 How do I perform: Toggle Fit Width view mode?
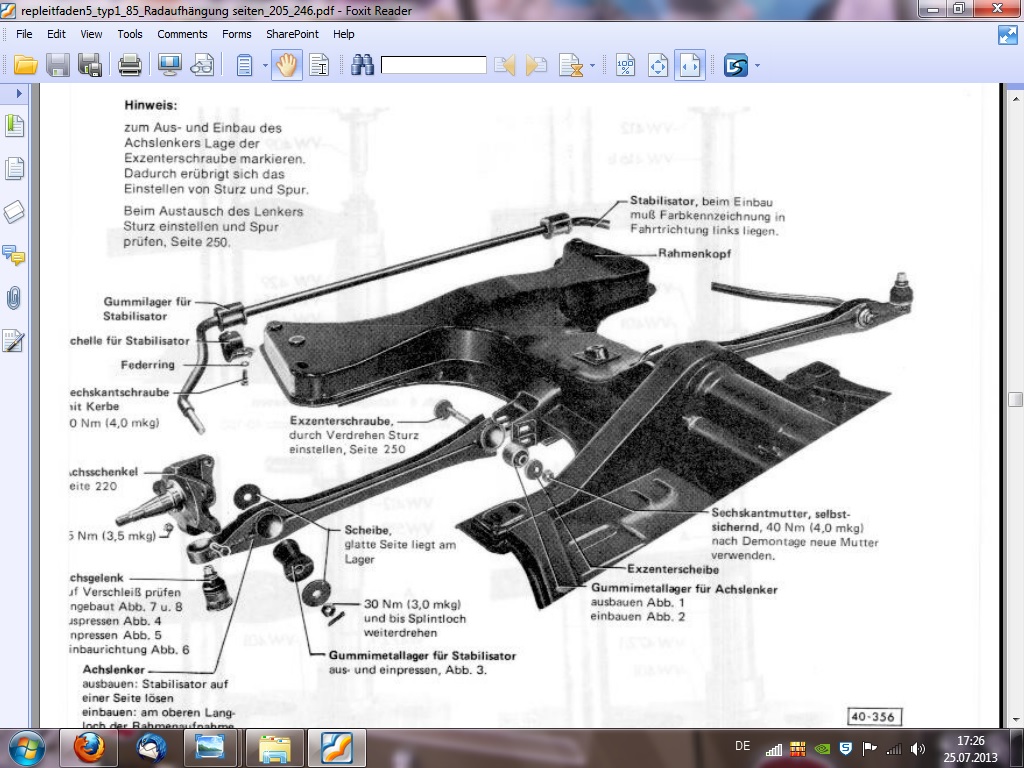[x=689, y=66]
